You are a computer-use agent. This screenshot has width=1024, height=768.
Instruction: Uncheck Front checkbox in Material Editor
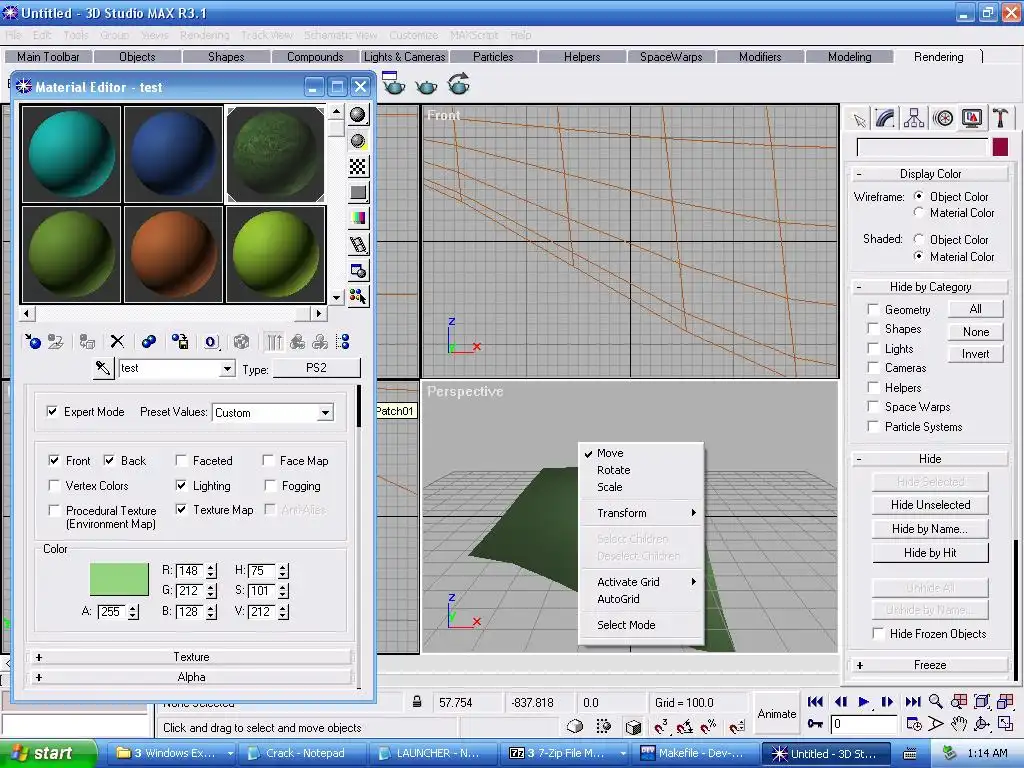54,460
